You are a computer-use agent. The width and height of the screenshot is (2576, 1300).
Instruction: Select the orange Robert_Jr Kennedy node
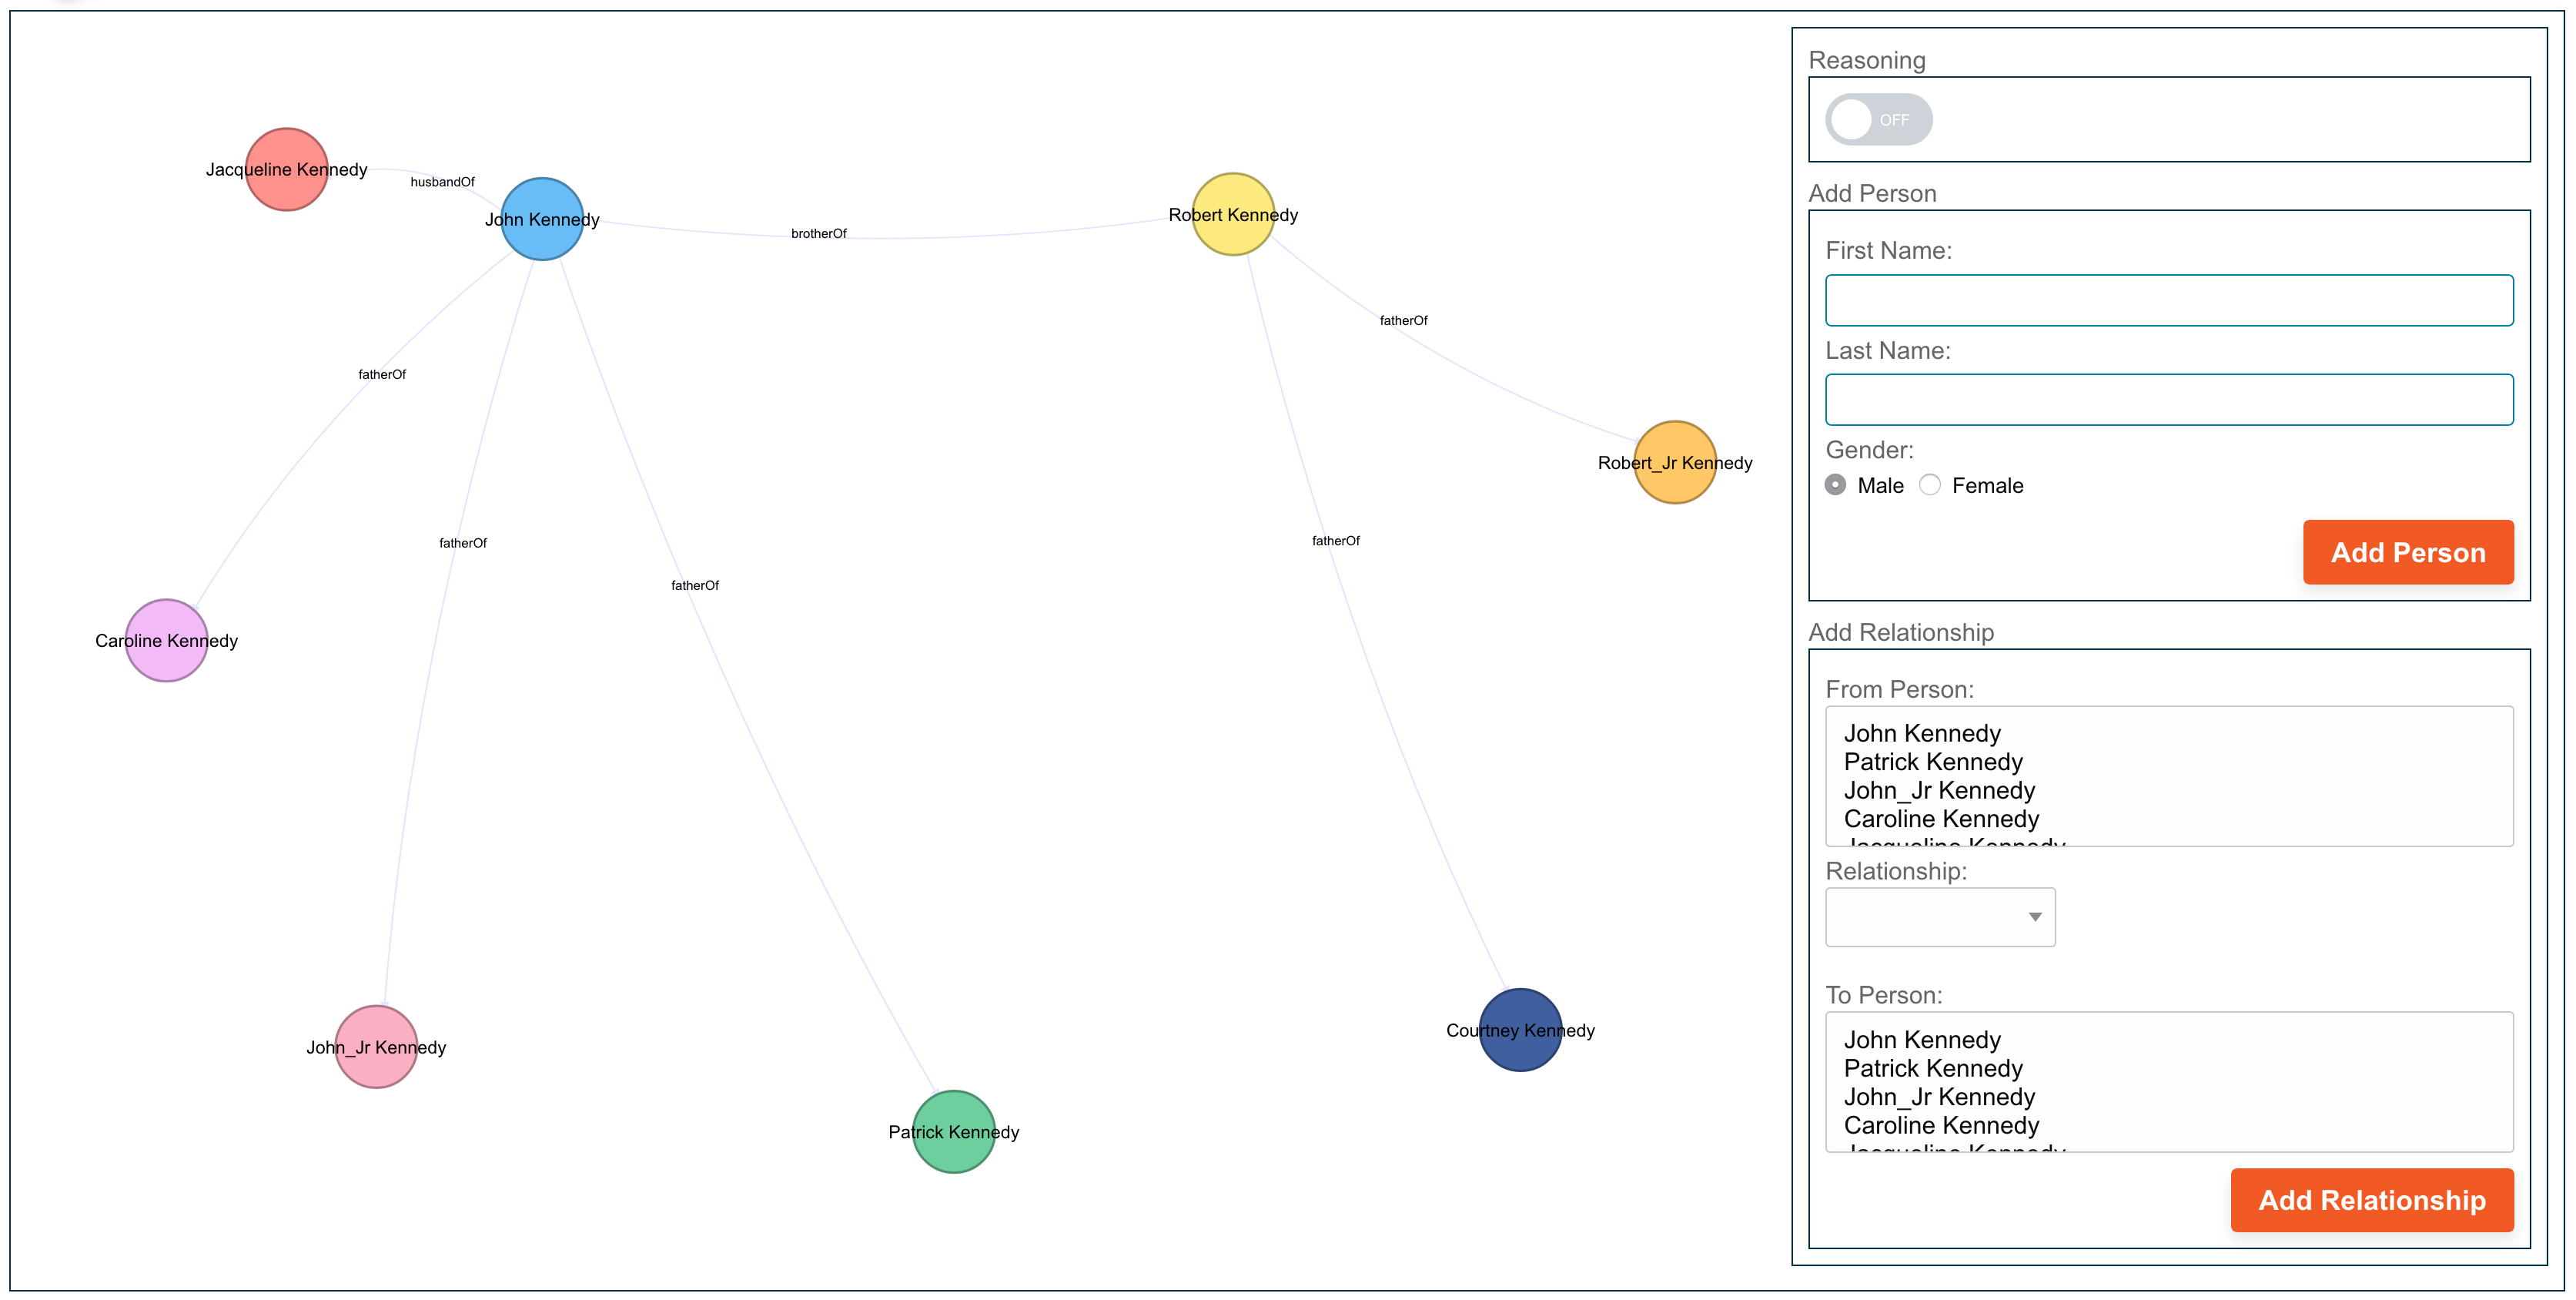tap(1674, 462)
